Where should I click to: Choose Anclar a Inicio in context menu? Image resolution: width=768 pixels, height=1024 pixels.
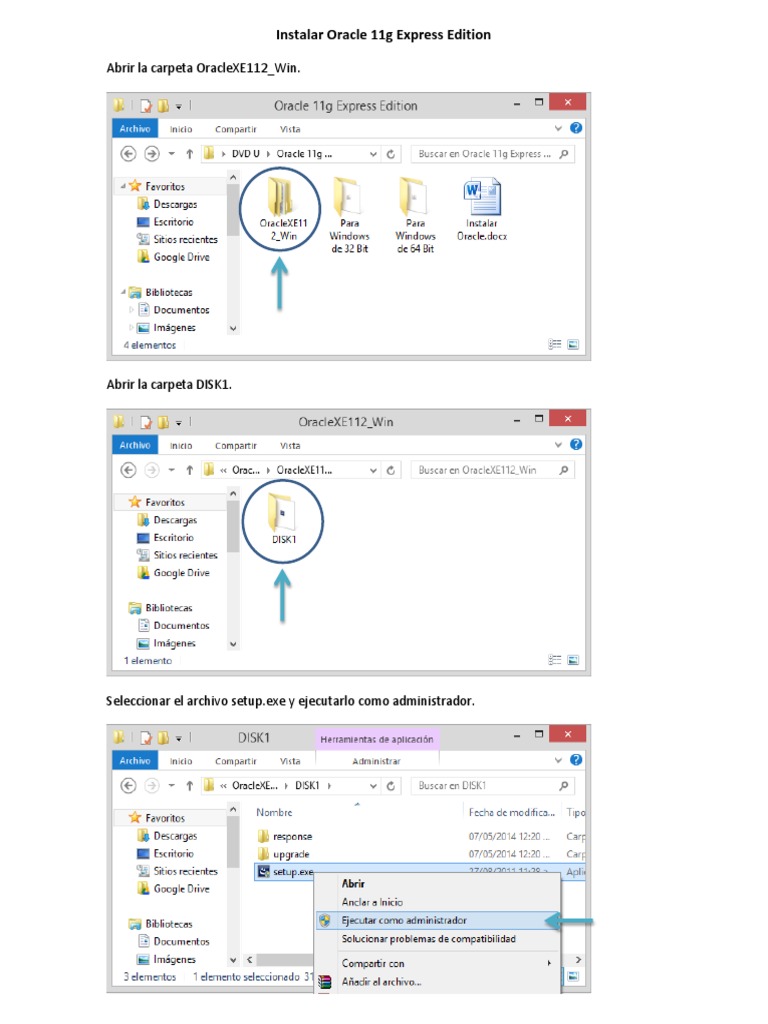[372, 902]
